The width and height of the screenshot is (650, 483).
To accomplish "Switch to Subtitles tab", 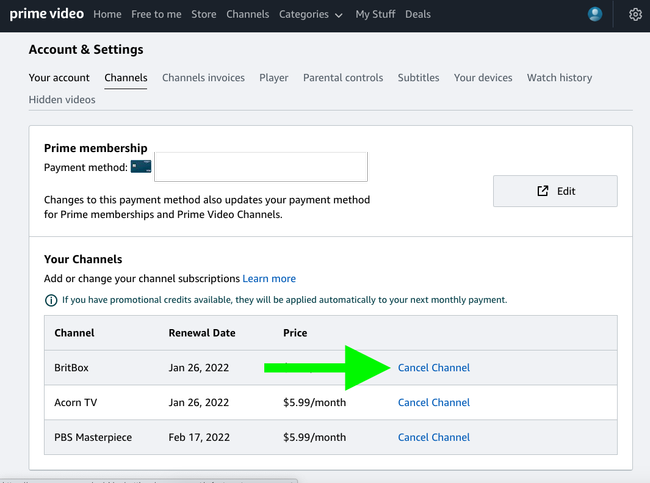I will tap(418, 78).
